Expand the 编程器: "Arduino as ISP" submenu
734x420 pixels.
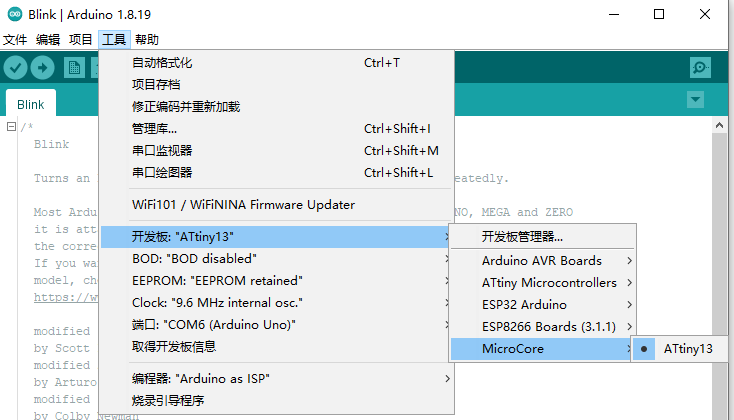pyautogui.click(x=276, y=379)
